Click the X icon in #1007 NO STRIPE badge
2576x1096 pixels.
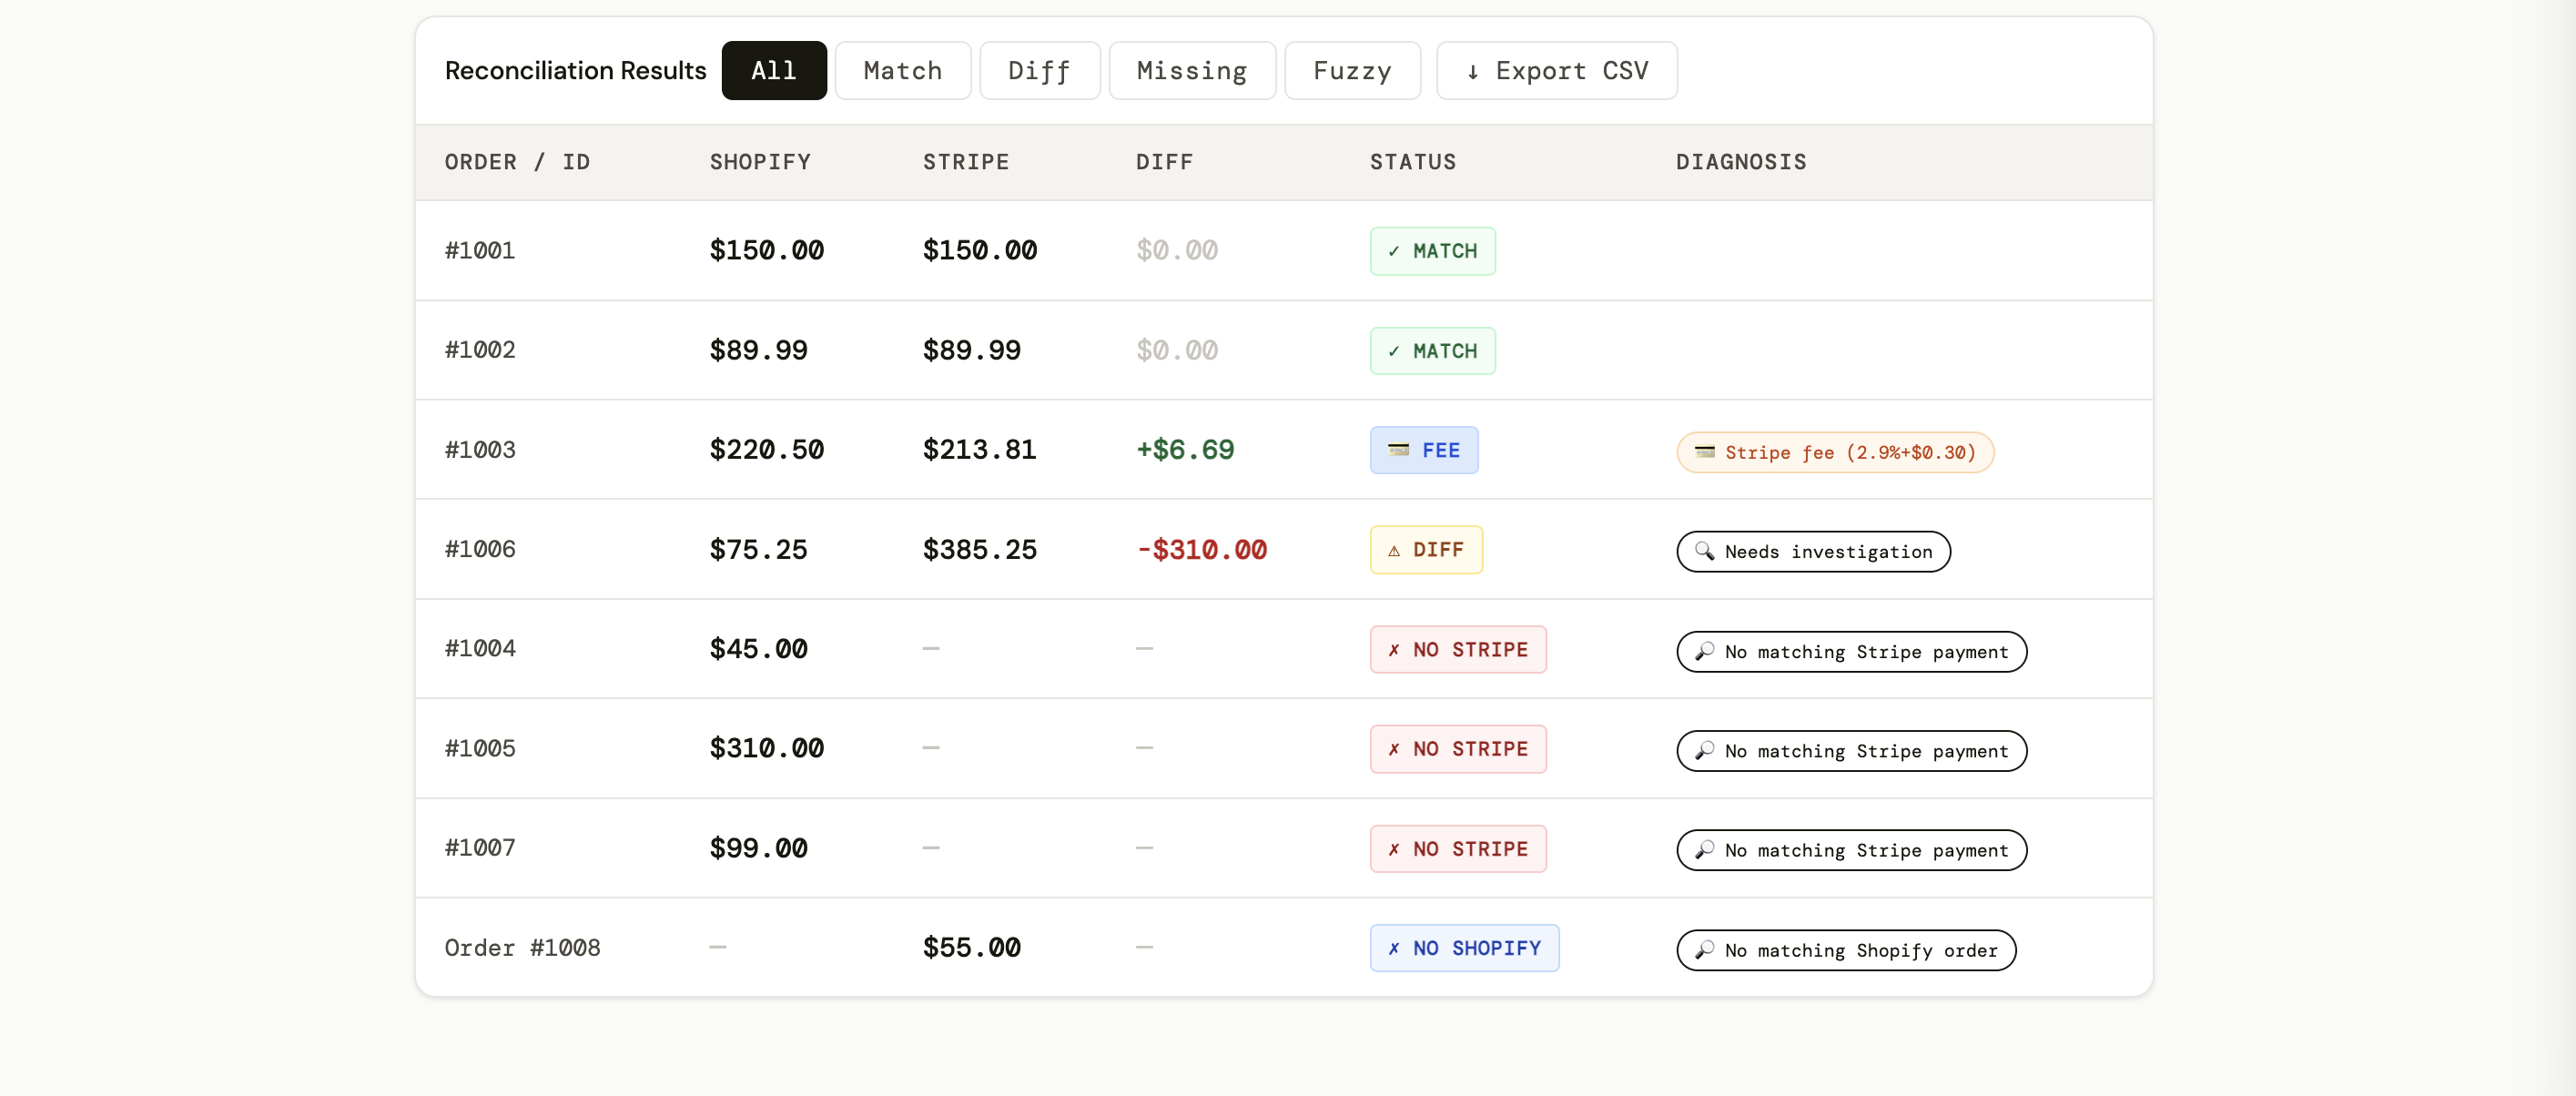tap(1393, 849)
